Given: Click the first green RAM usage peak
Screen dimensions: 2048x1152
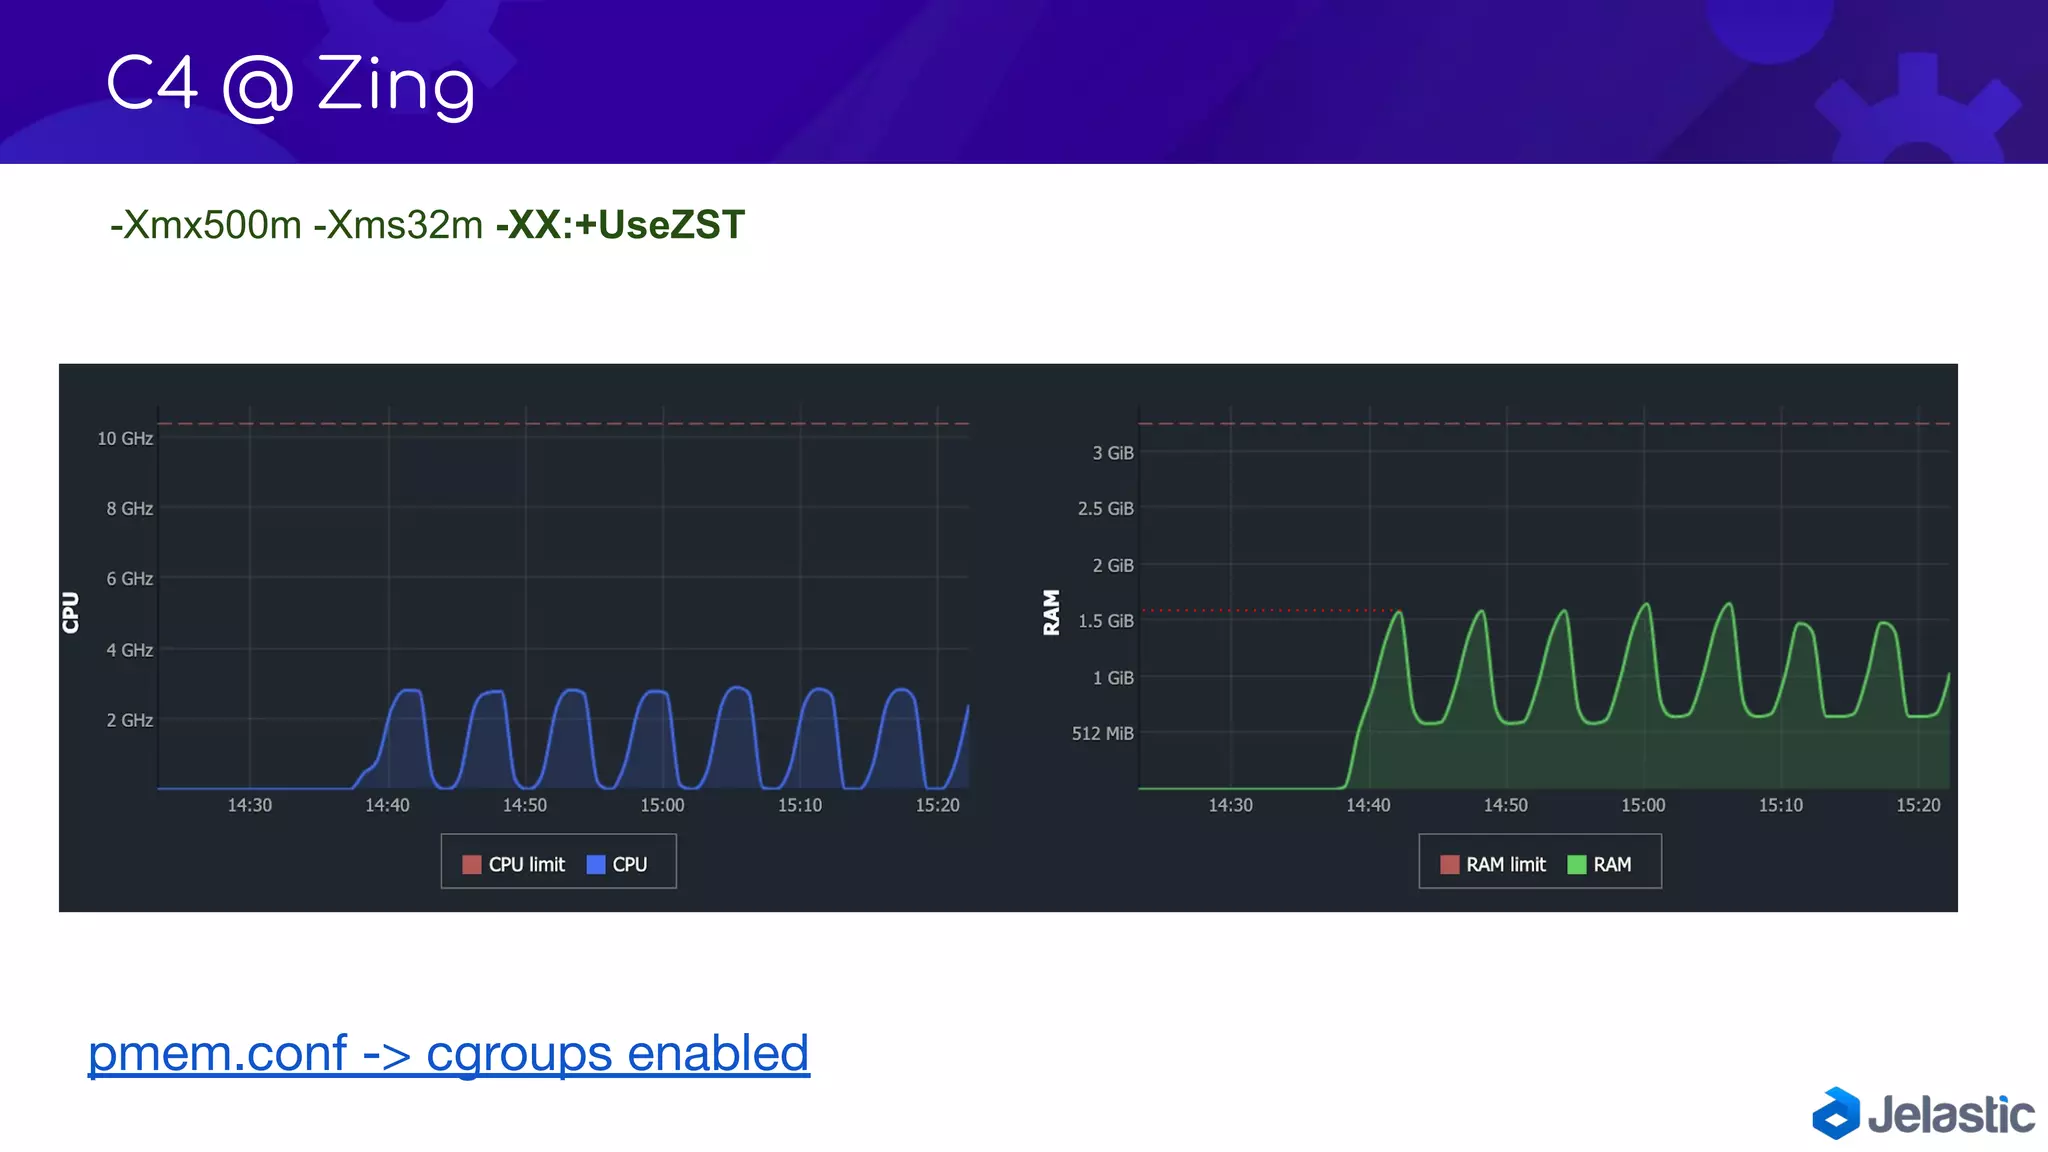Looking at the screenshot, I should (x=1398, y=614).
